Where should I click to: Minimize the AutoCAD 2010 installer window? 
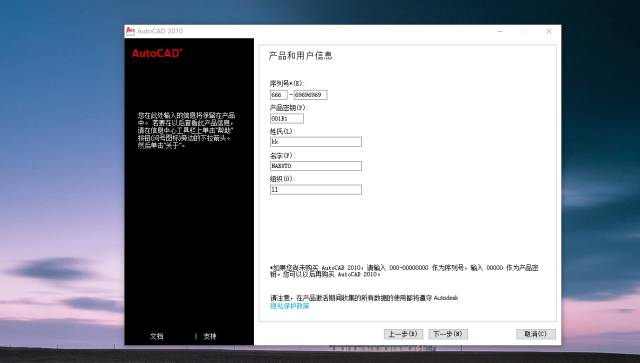[x=500, y=31]
